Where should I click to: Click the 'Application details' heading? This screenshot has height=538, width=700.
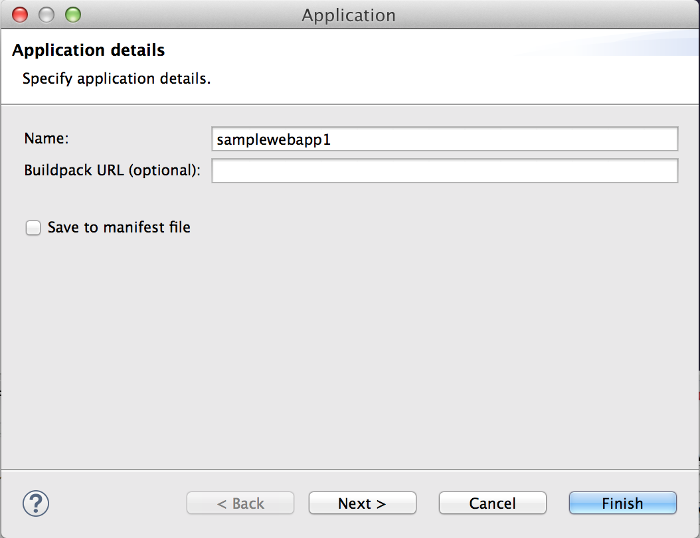88,50
